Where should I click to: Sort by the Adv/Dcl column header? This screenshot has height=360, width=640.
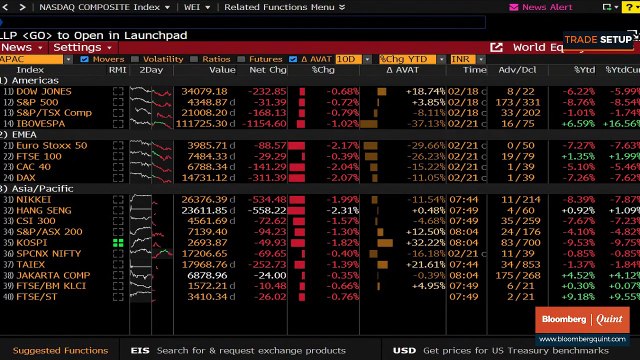pos(517,70)
